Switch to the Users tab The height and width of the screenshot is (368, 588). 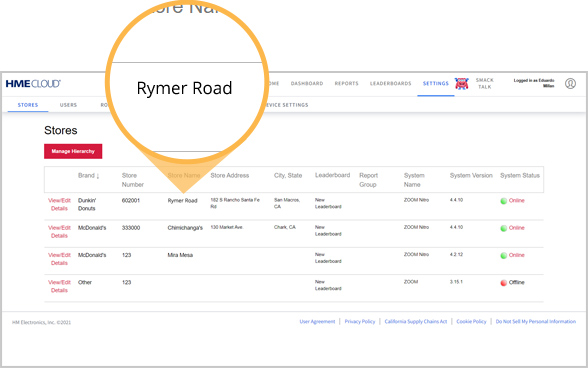click(68, 105)
